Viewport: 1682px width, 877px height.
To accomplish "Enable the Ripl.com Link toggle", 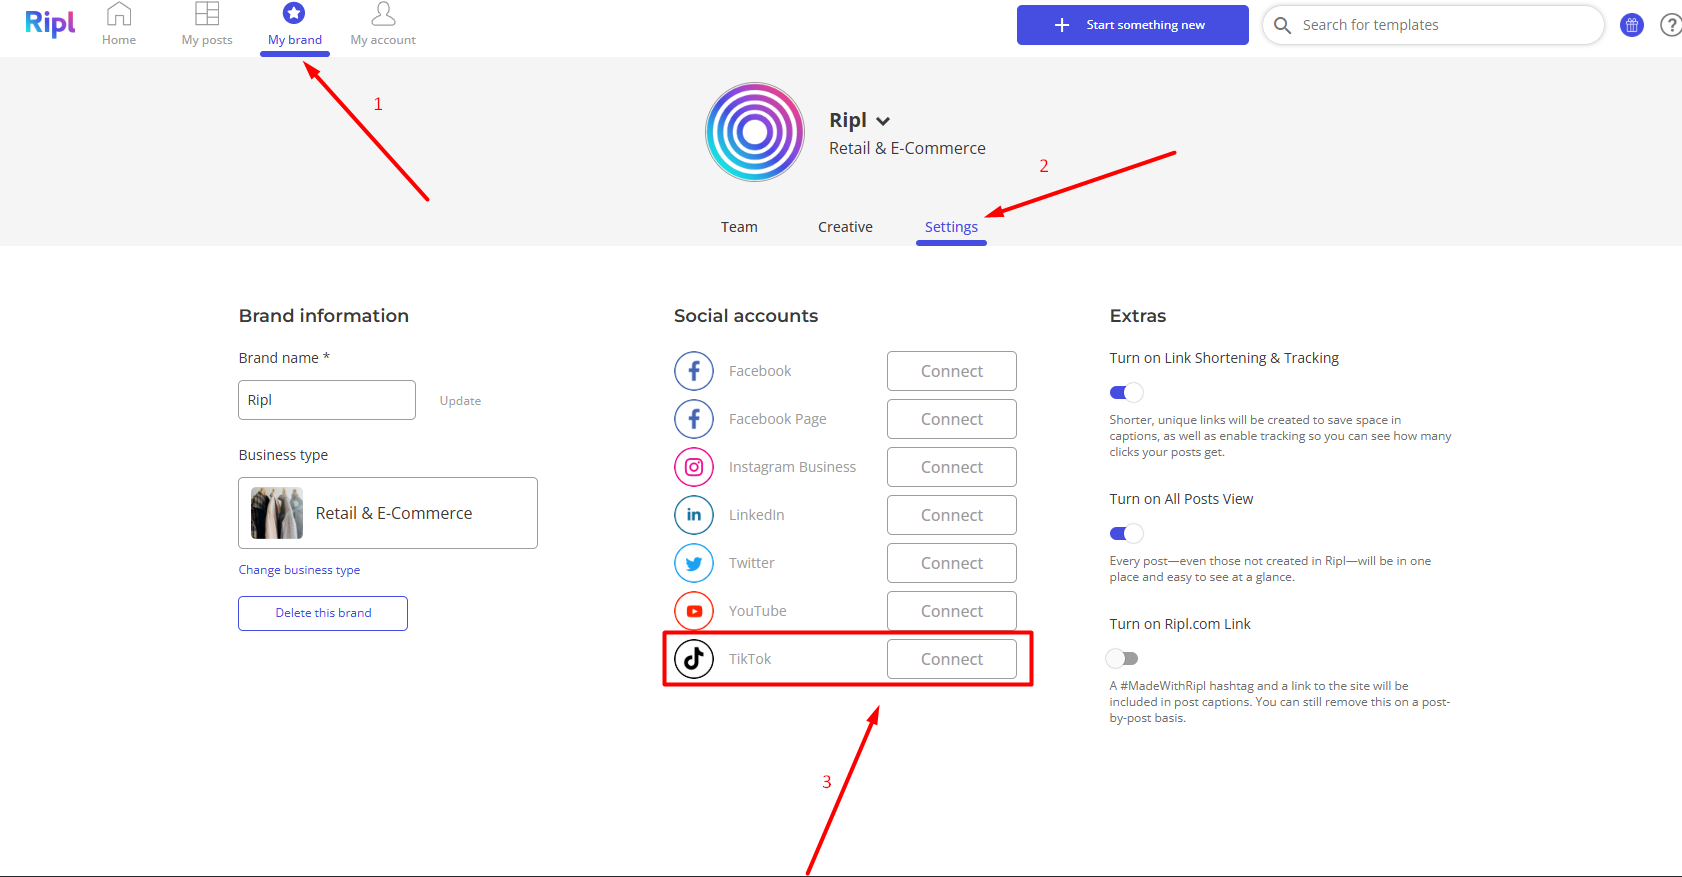I will (1123, 658).
